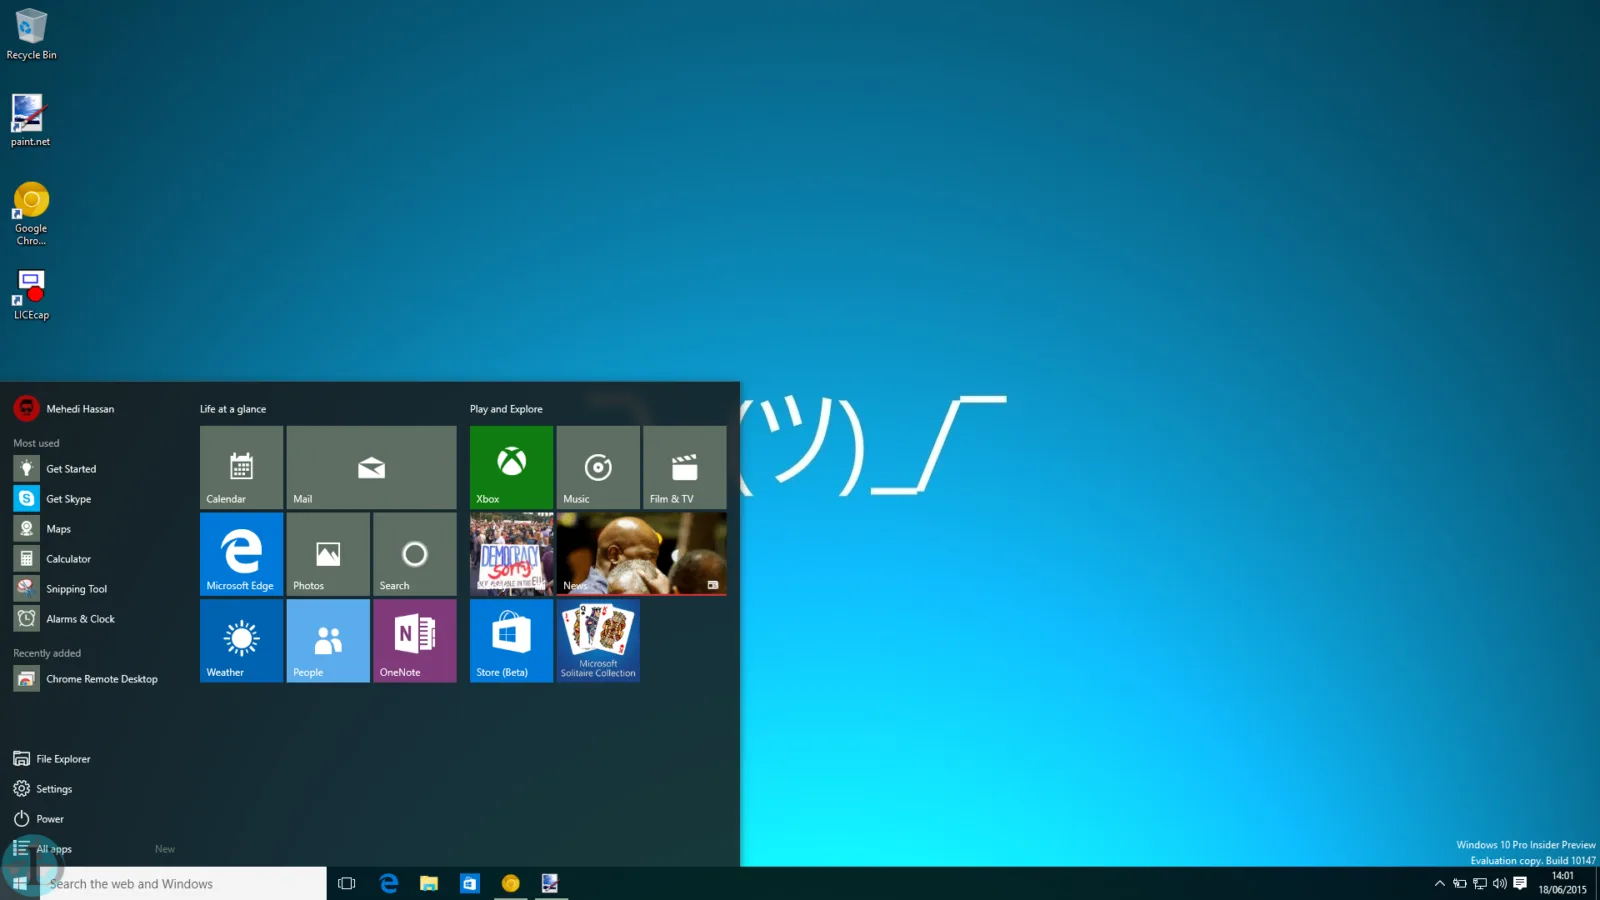The image size is (1600, 900).
Task: Open the volume control in the system tray
Action: point(1499,883)
